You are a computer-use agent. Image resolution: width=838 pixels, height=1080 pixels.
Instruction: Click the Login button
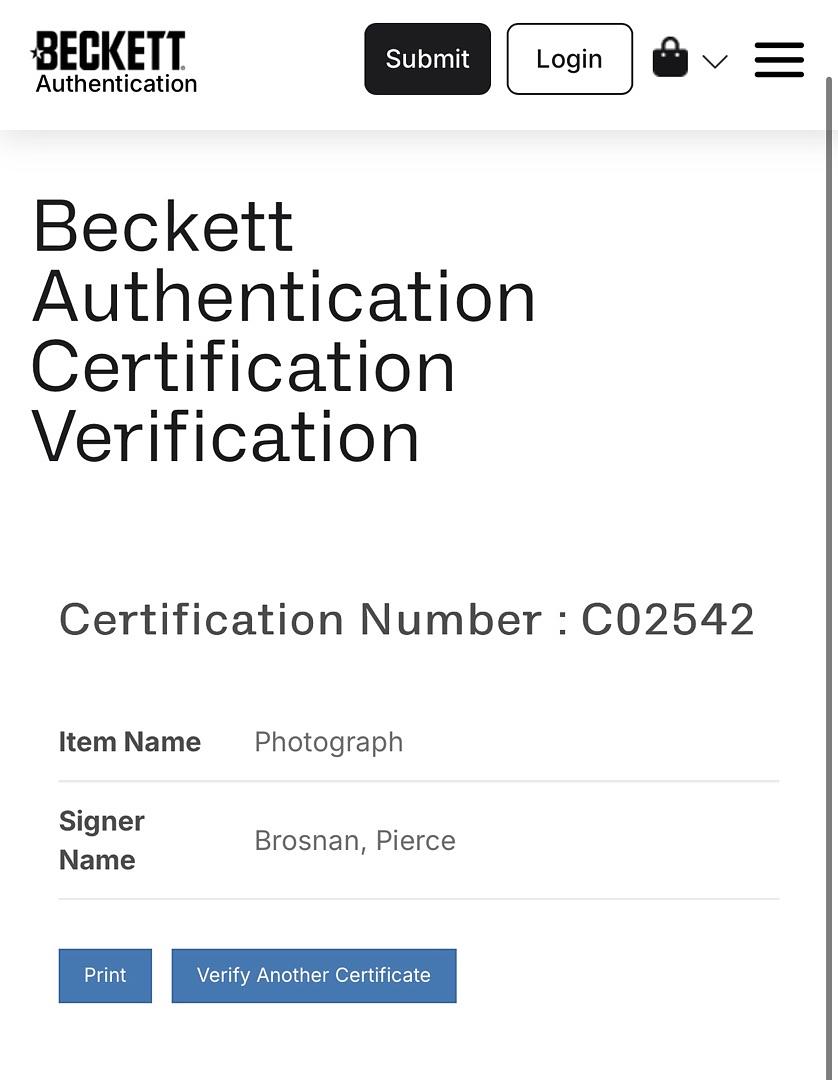(569, 59)
